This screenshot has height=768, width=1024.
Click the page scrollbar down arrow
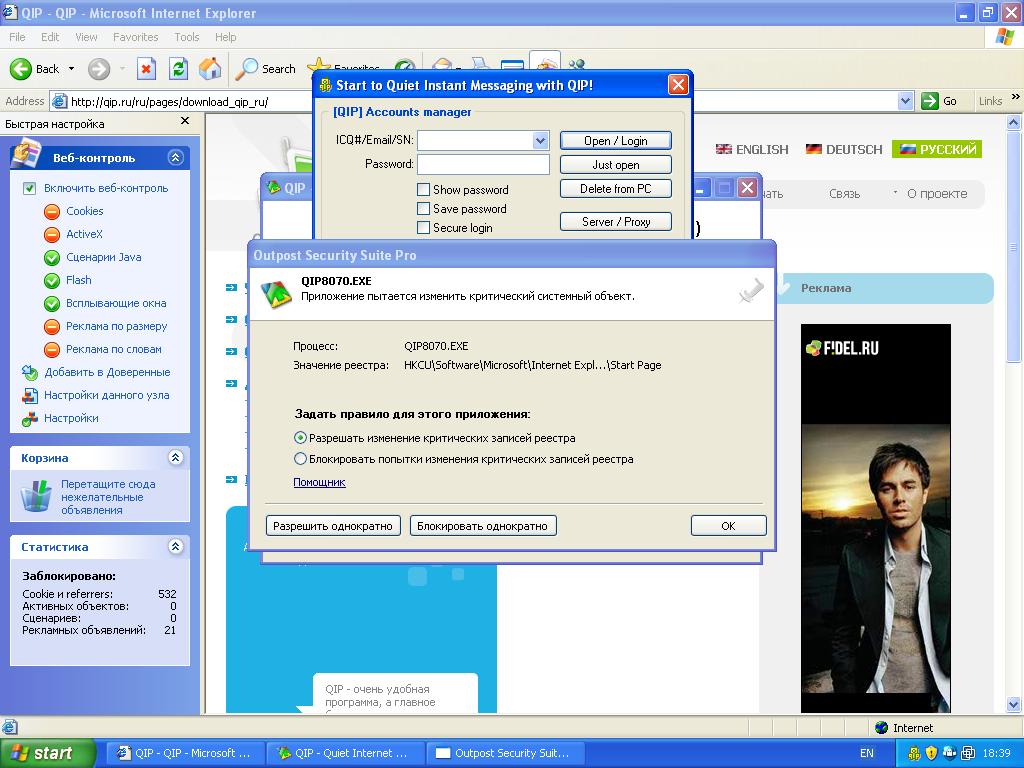pos(1014,704)
